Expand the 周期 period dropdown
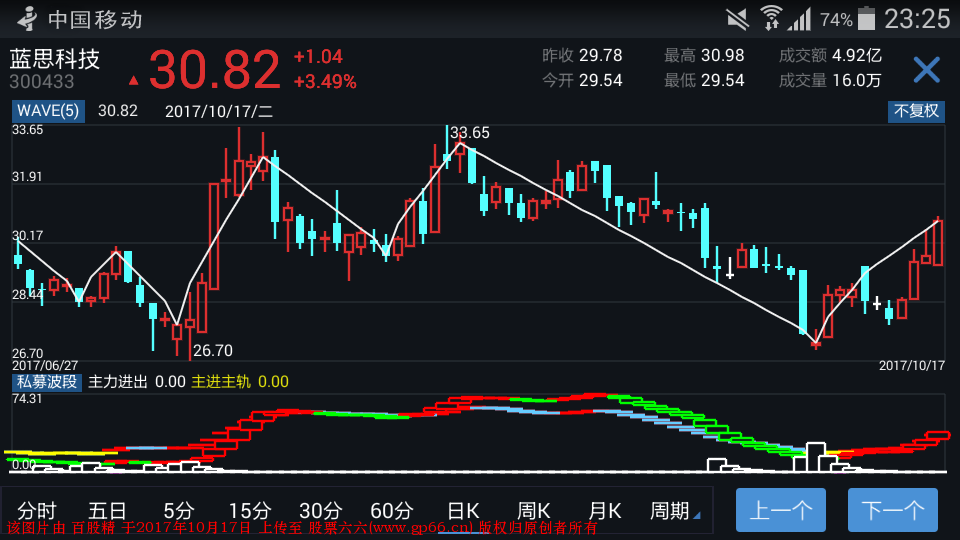 tap(675, 511)
